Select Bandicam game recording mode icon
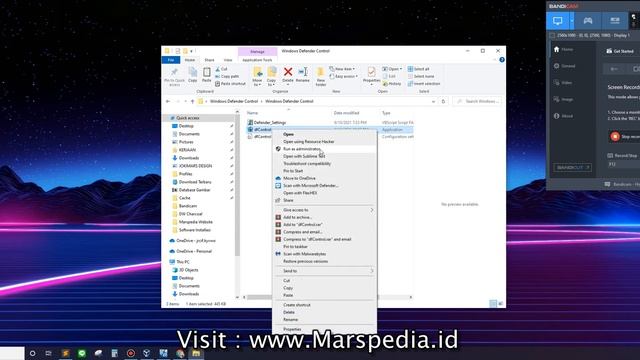The width and height of the screenshot is (640, 360). (588, 20)
